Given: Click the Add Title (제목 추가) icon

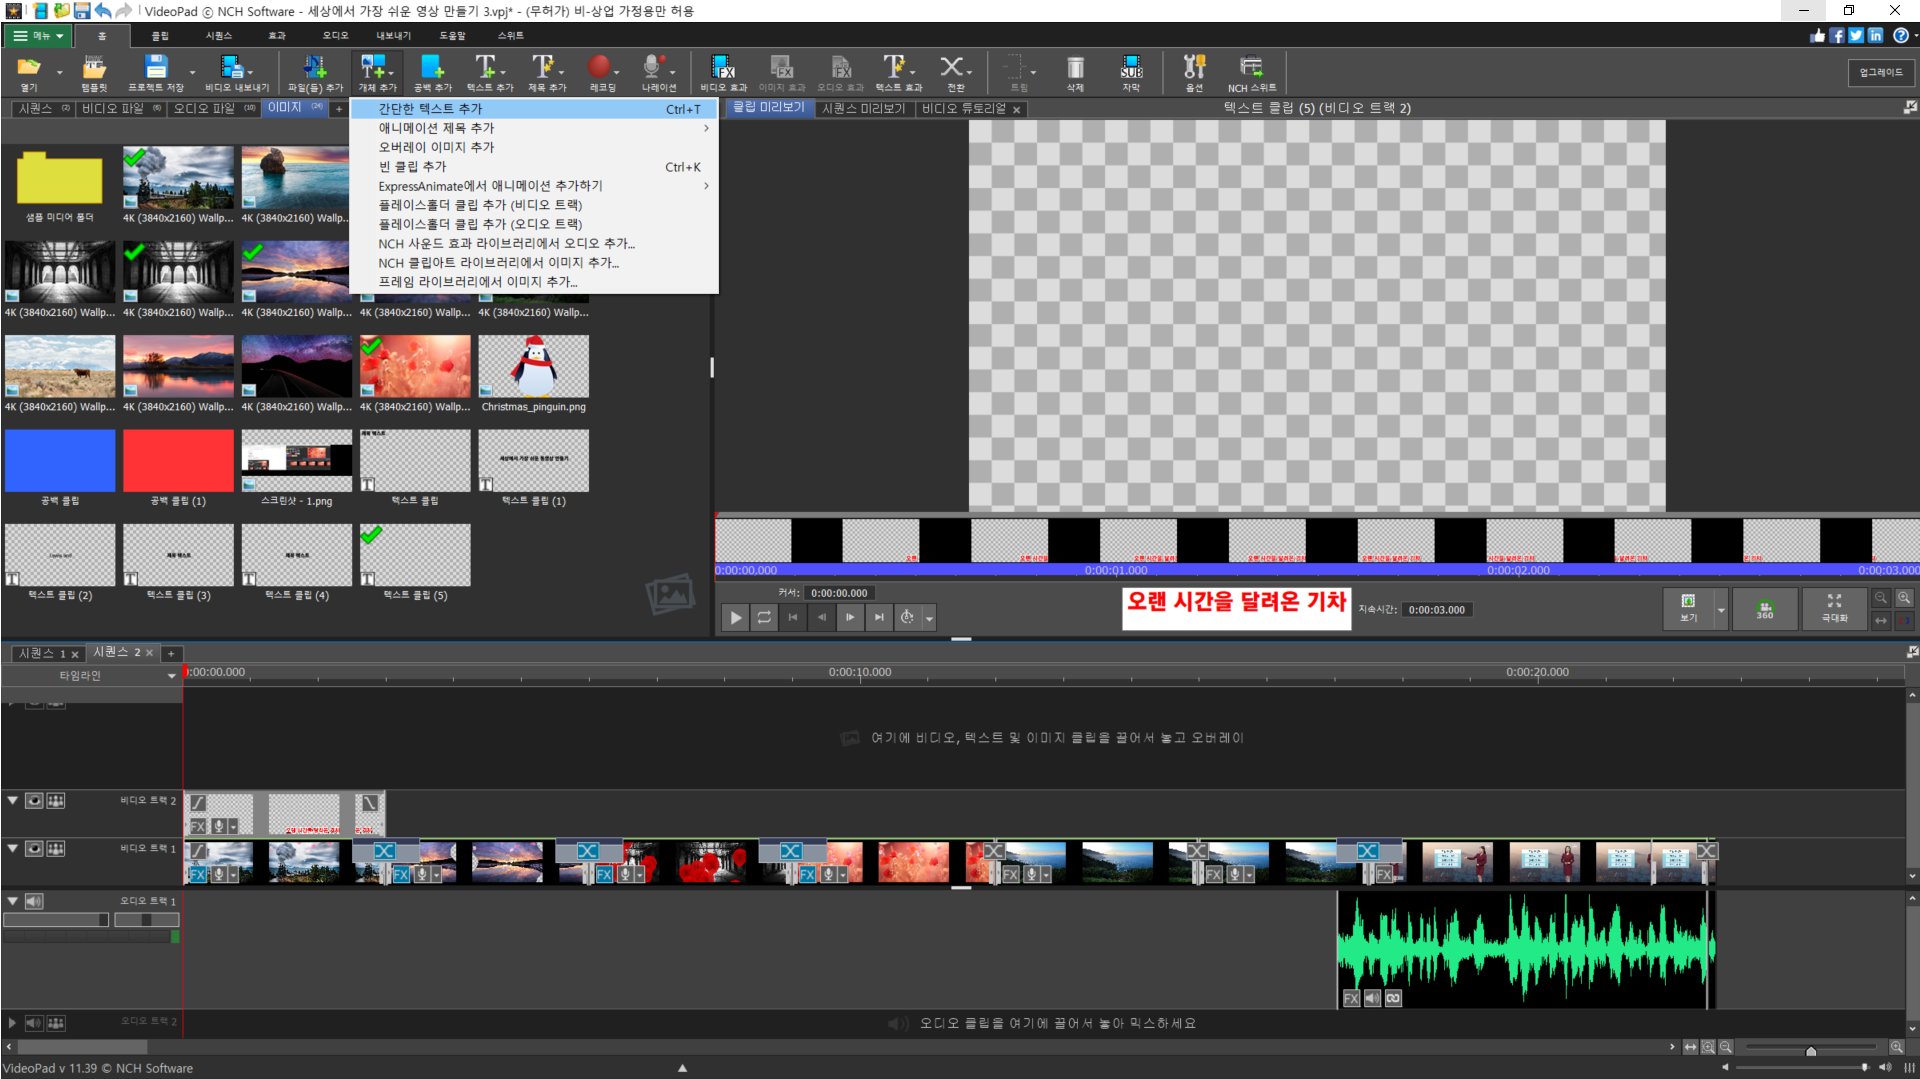Looking at the screenshot, I should [x=543, y=68].
